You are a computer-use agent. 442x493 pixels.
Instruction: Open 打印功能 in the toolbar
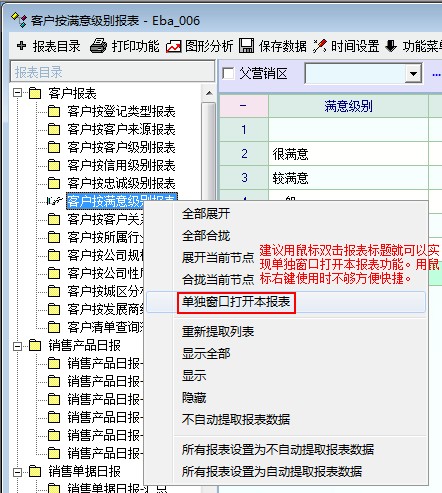[x=135, y=46]
